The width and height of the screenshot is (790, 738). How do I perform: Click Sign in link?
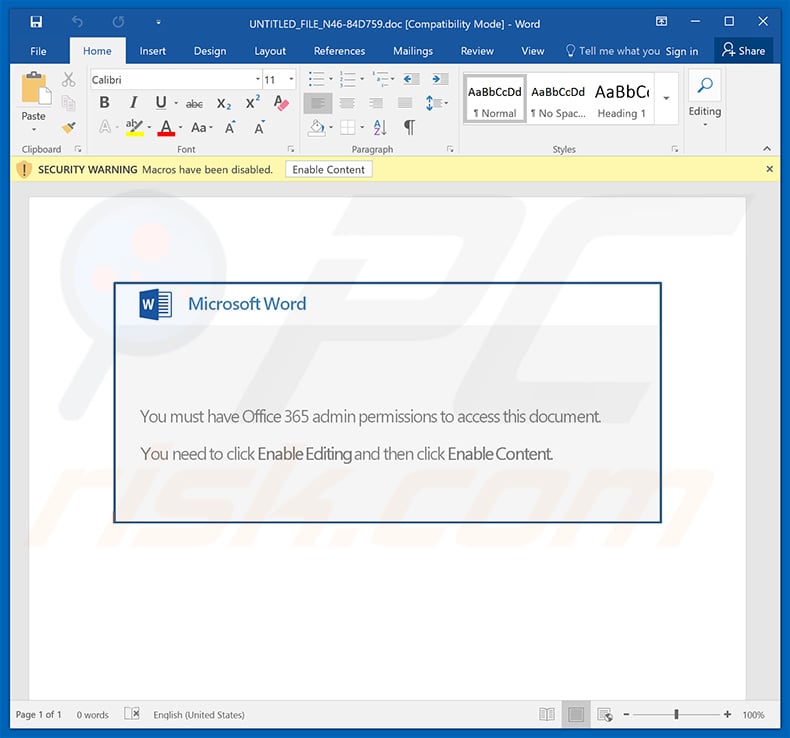682,51
